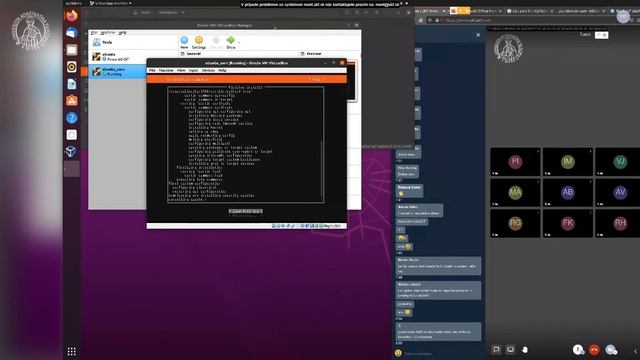Open Devices menu in the VM window

click(x=208, y=70)
